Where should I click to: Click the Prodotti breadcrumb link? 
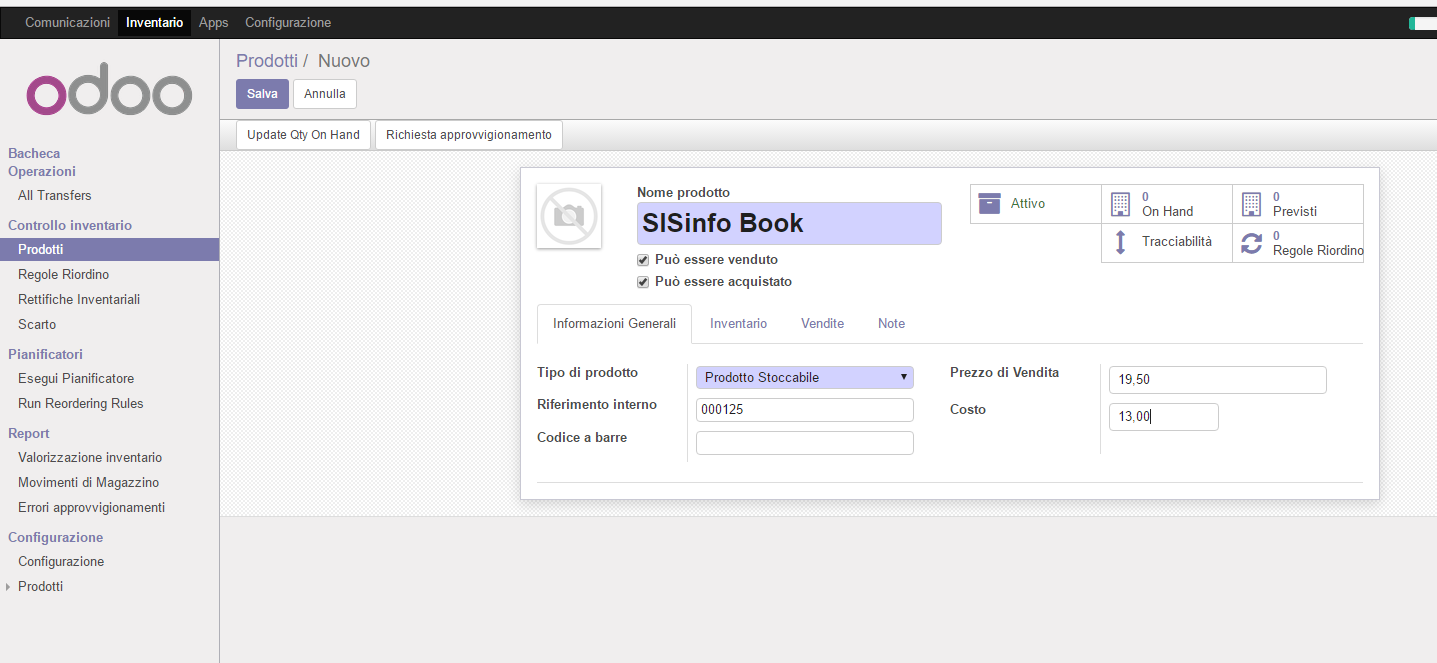pos(267,61)
